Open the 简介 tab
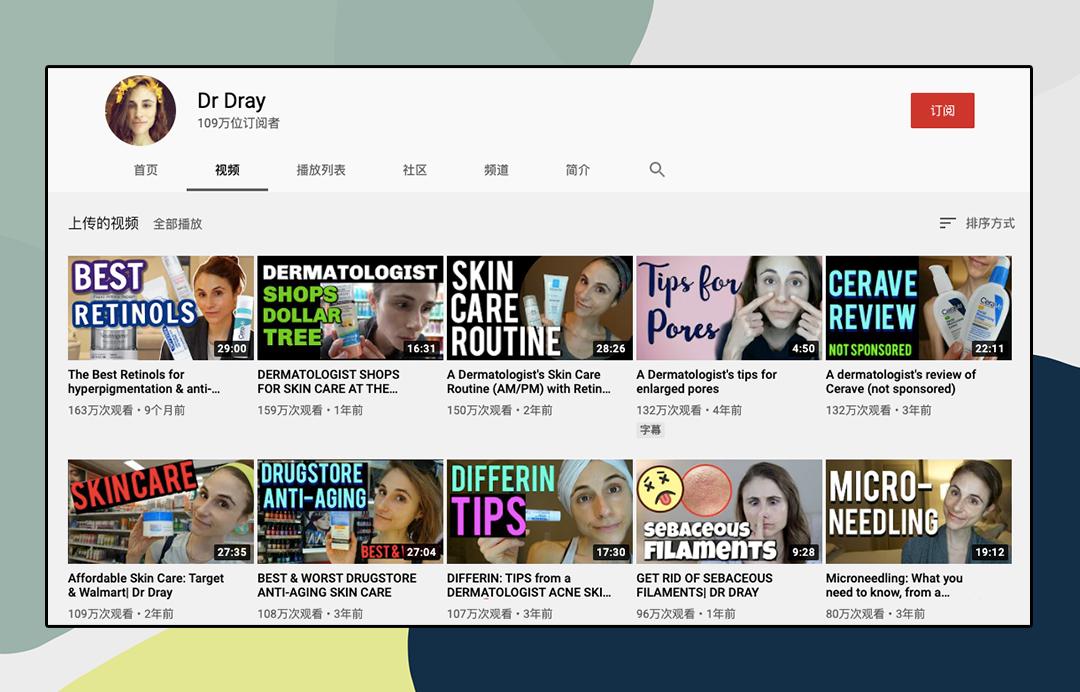The image size is (1080, 692). pyautogui.click(x=577, y=170)
